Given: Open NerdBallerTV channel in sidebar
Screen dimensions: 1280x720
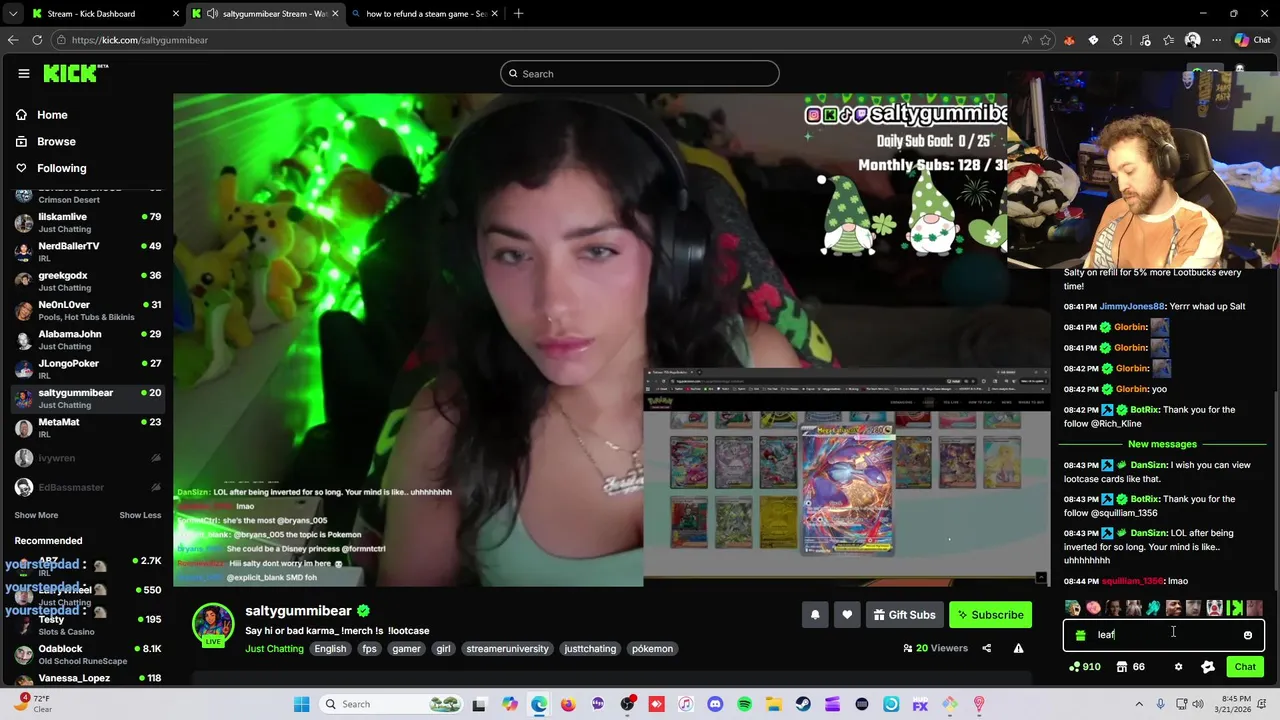Looking at the screenshot, I should point(87,251).
